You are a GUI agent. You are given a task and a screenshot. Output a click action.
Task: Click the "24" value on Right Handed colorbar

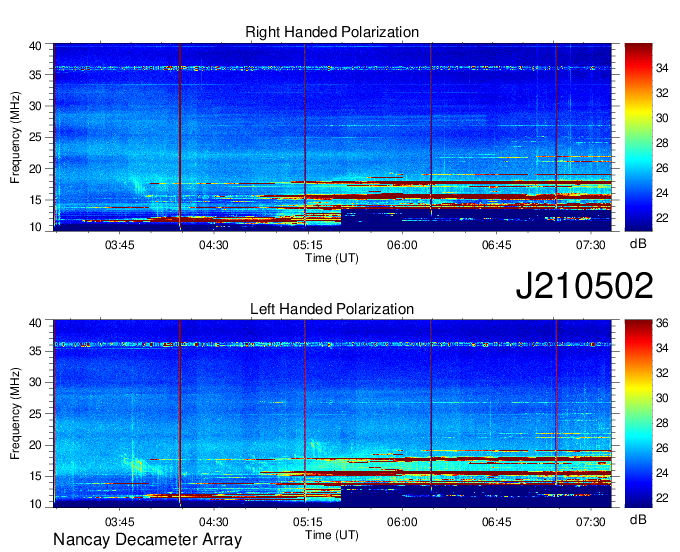662,193
